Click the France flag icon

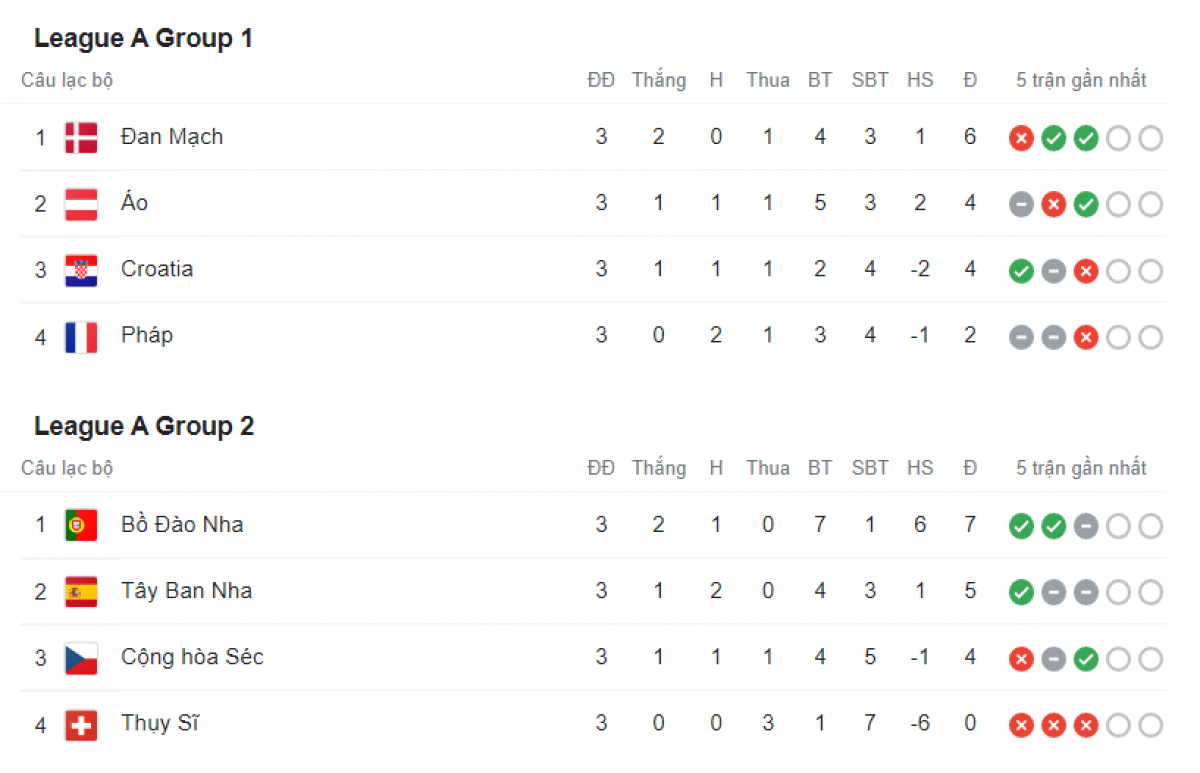(x=81, y=337)
